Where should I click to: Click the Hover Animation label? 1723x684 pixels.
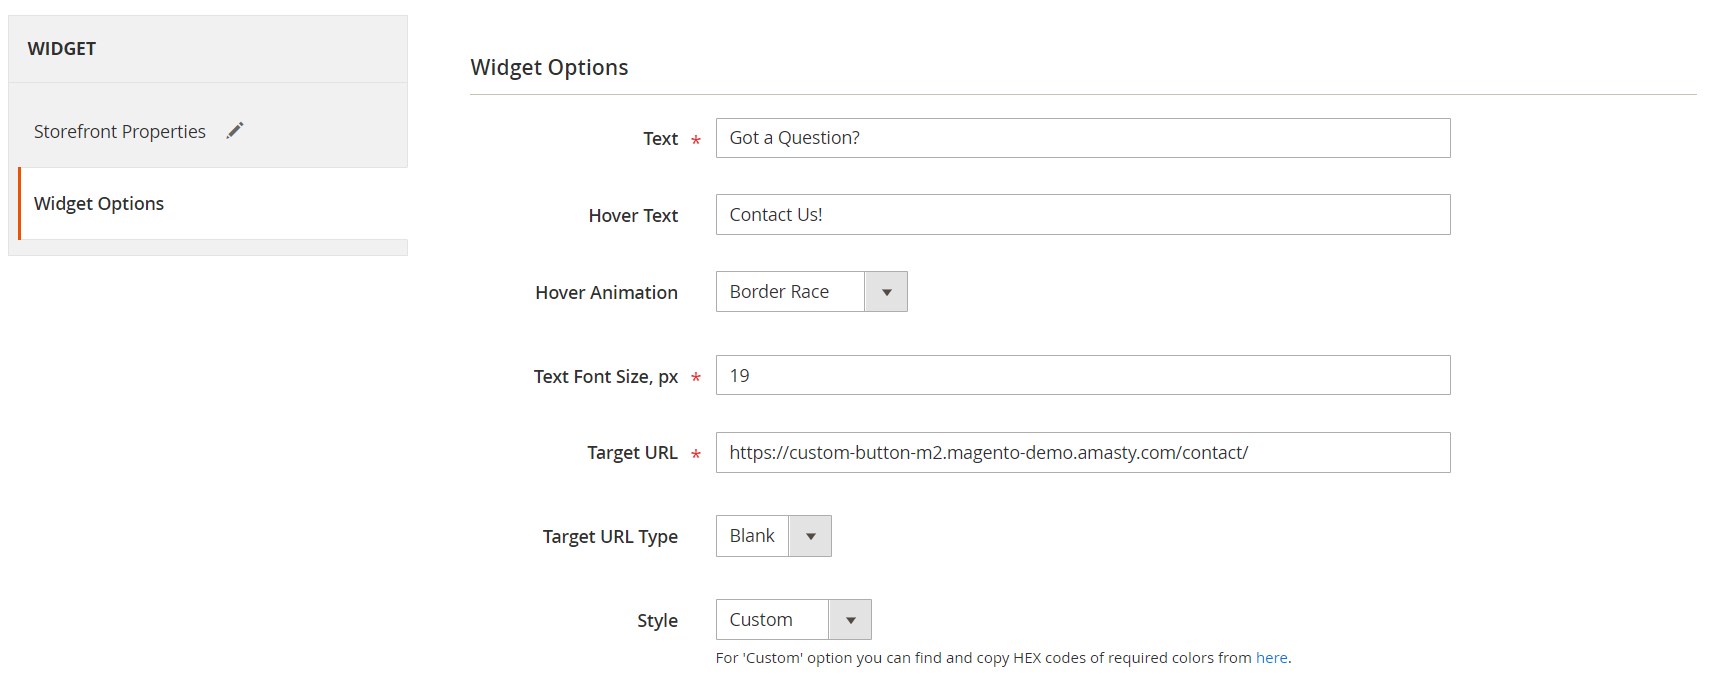pos(606,293)
